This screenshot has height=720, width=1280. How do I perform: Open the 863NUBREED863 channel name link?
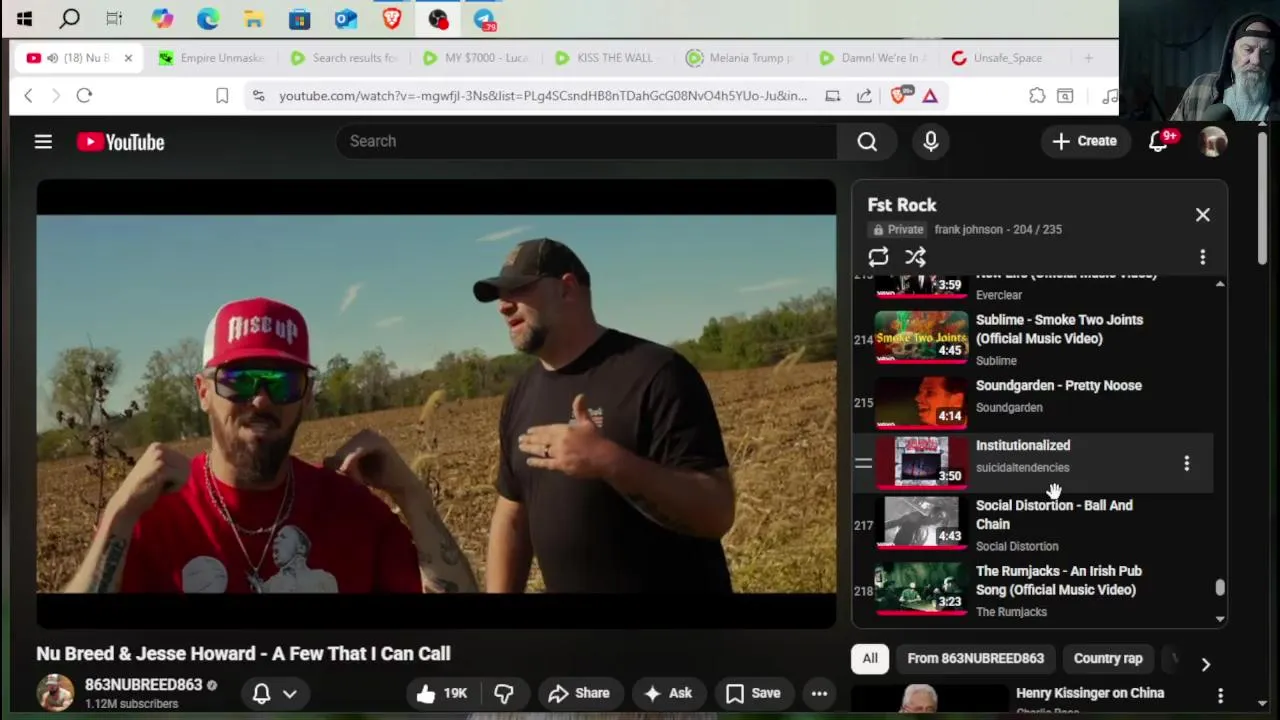click(x=143, y=685)
